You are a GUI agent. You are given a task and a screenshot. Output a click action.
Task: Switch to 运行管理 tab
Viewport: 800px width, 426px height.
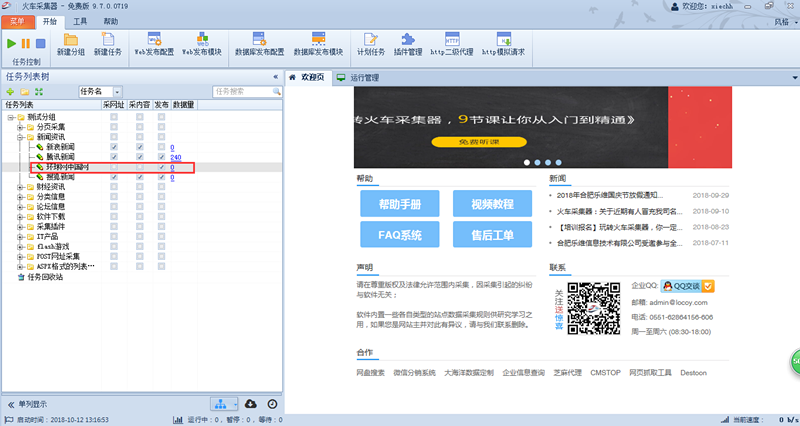(359, 78)
